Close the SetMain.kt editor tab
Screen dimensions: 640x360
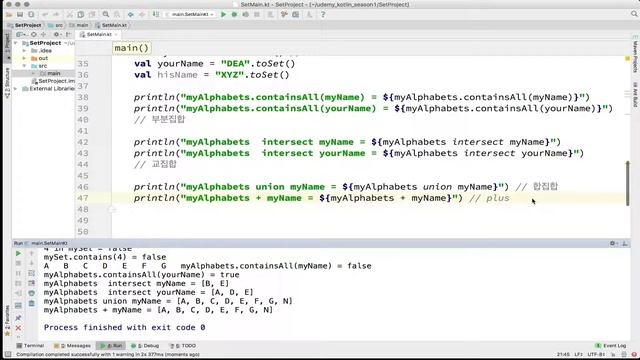click(x=116, y=34)
